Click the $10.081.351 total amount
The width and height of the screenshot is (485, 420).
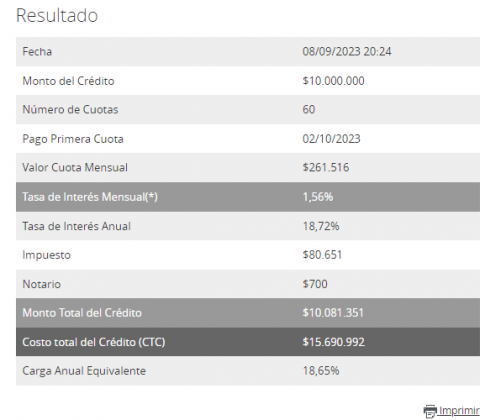click(333, 313)
